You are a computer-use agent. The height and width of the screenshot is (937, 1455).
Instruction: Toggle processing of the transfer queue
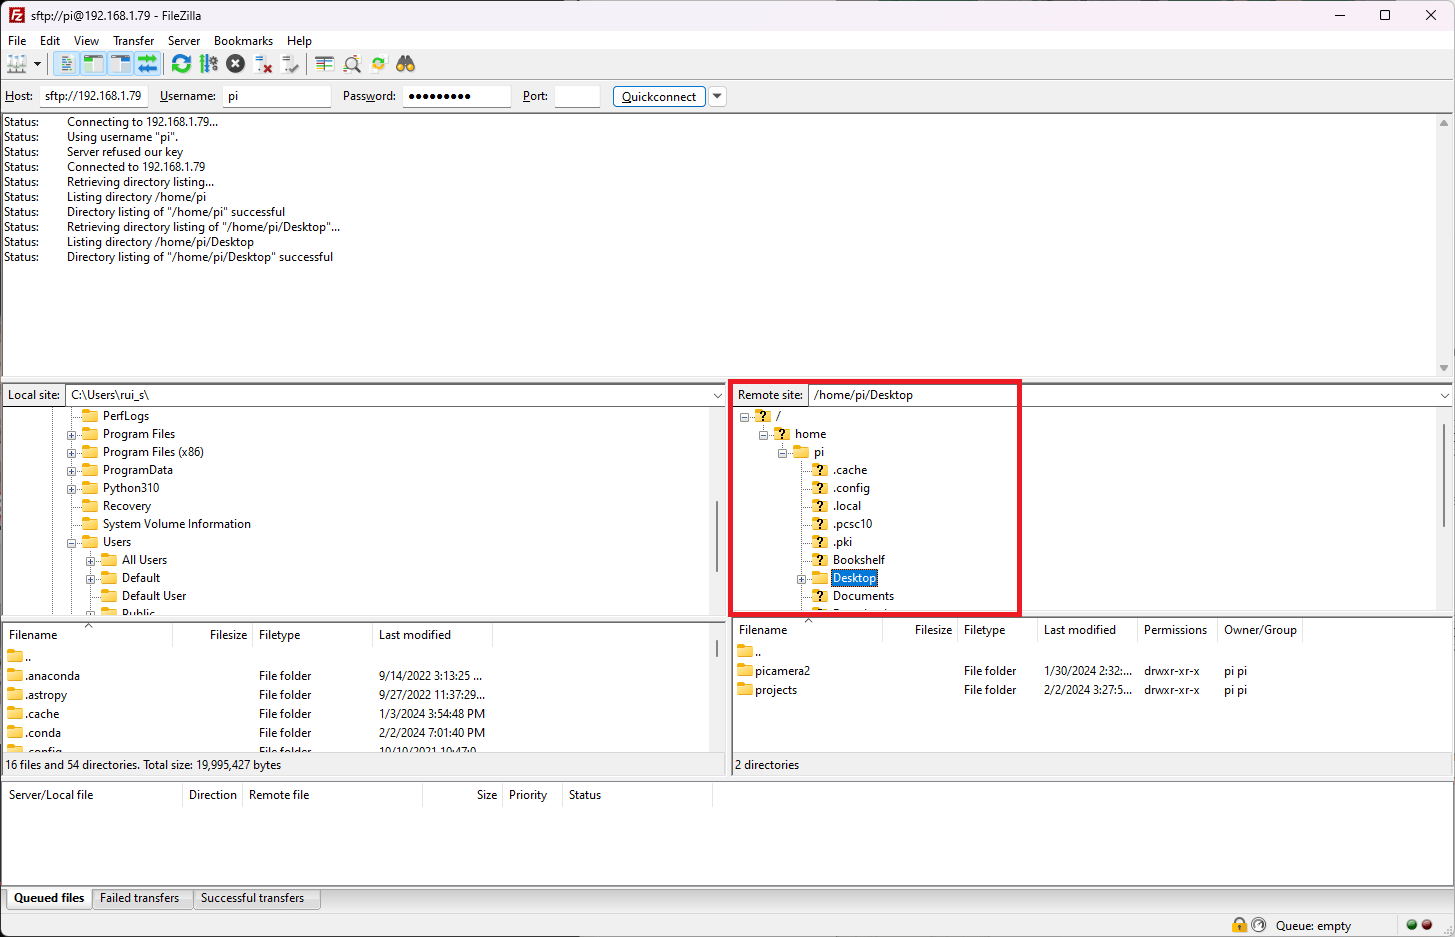(x=209, y=63)
